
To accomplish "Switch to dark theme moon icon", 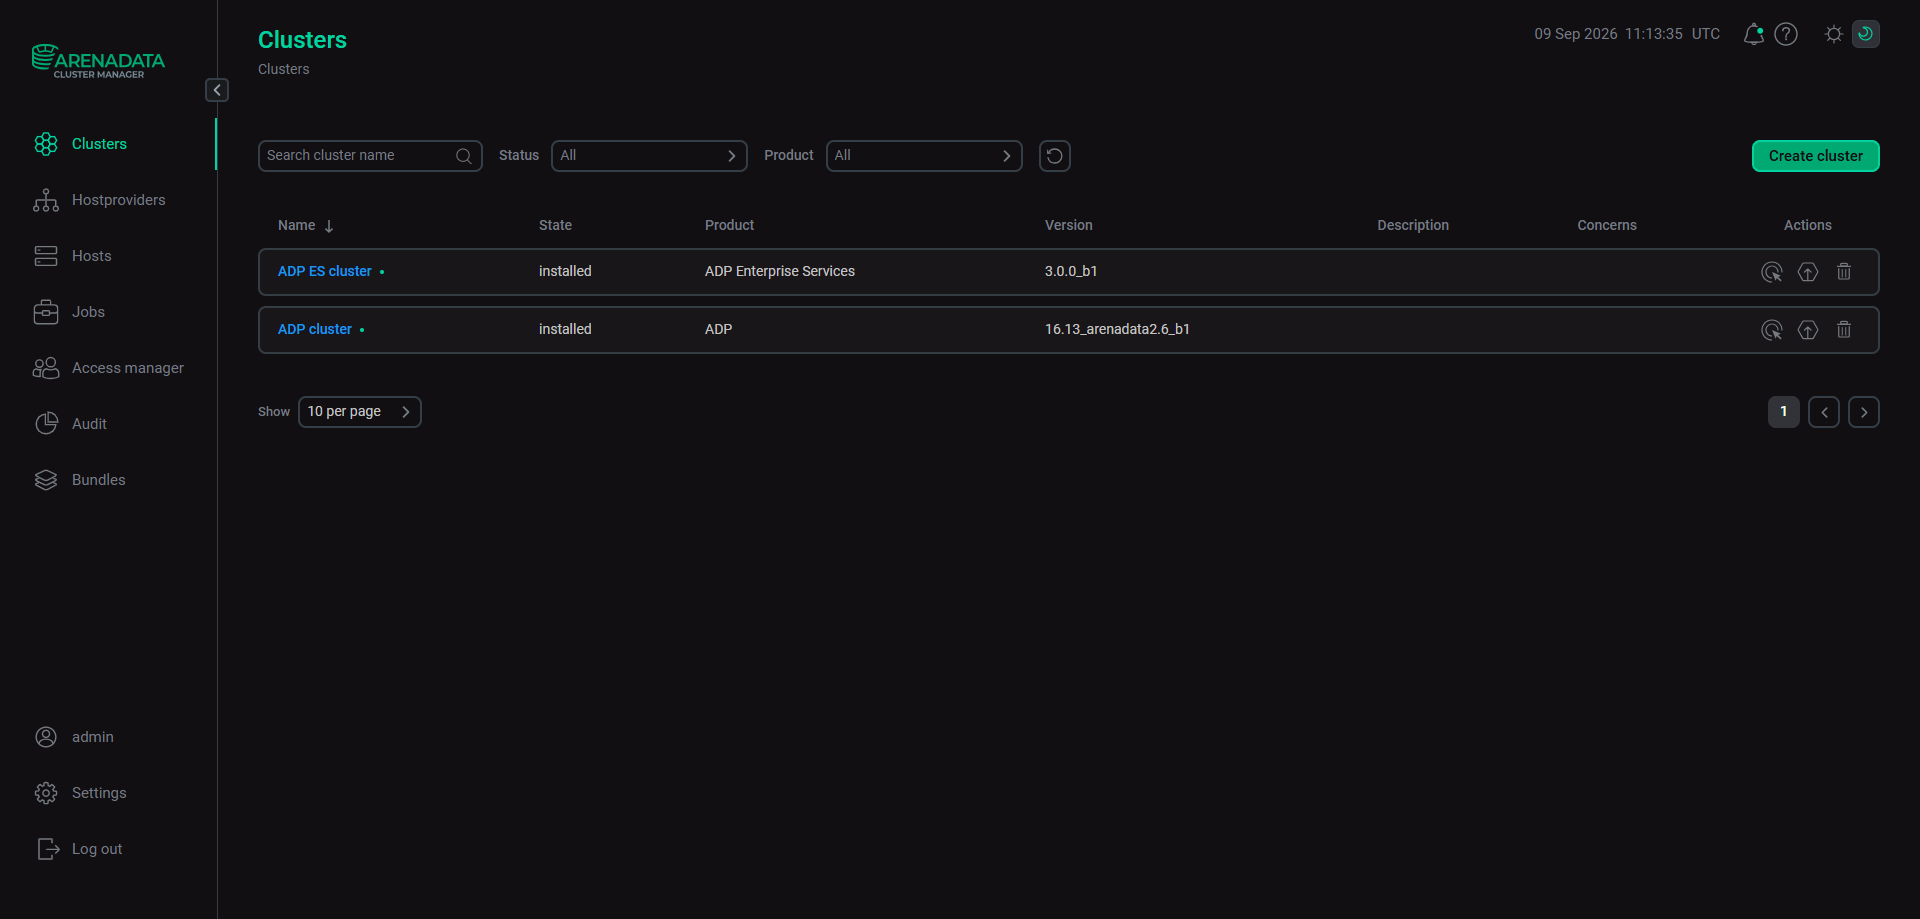I will 1866,34.
